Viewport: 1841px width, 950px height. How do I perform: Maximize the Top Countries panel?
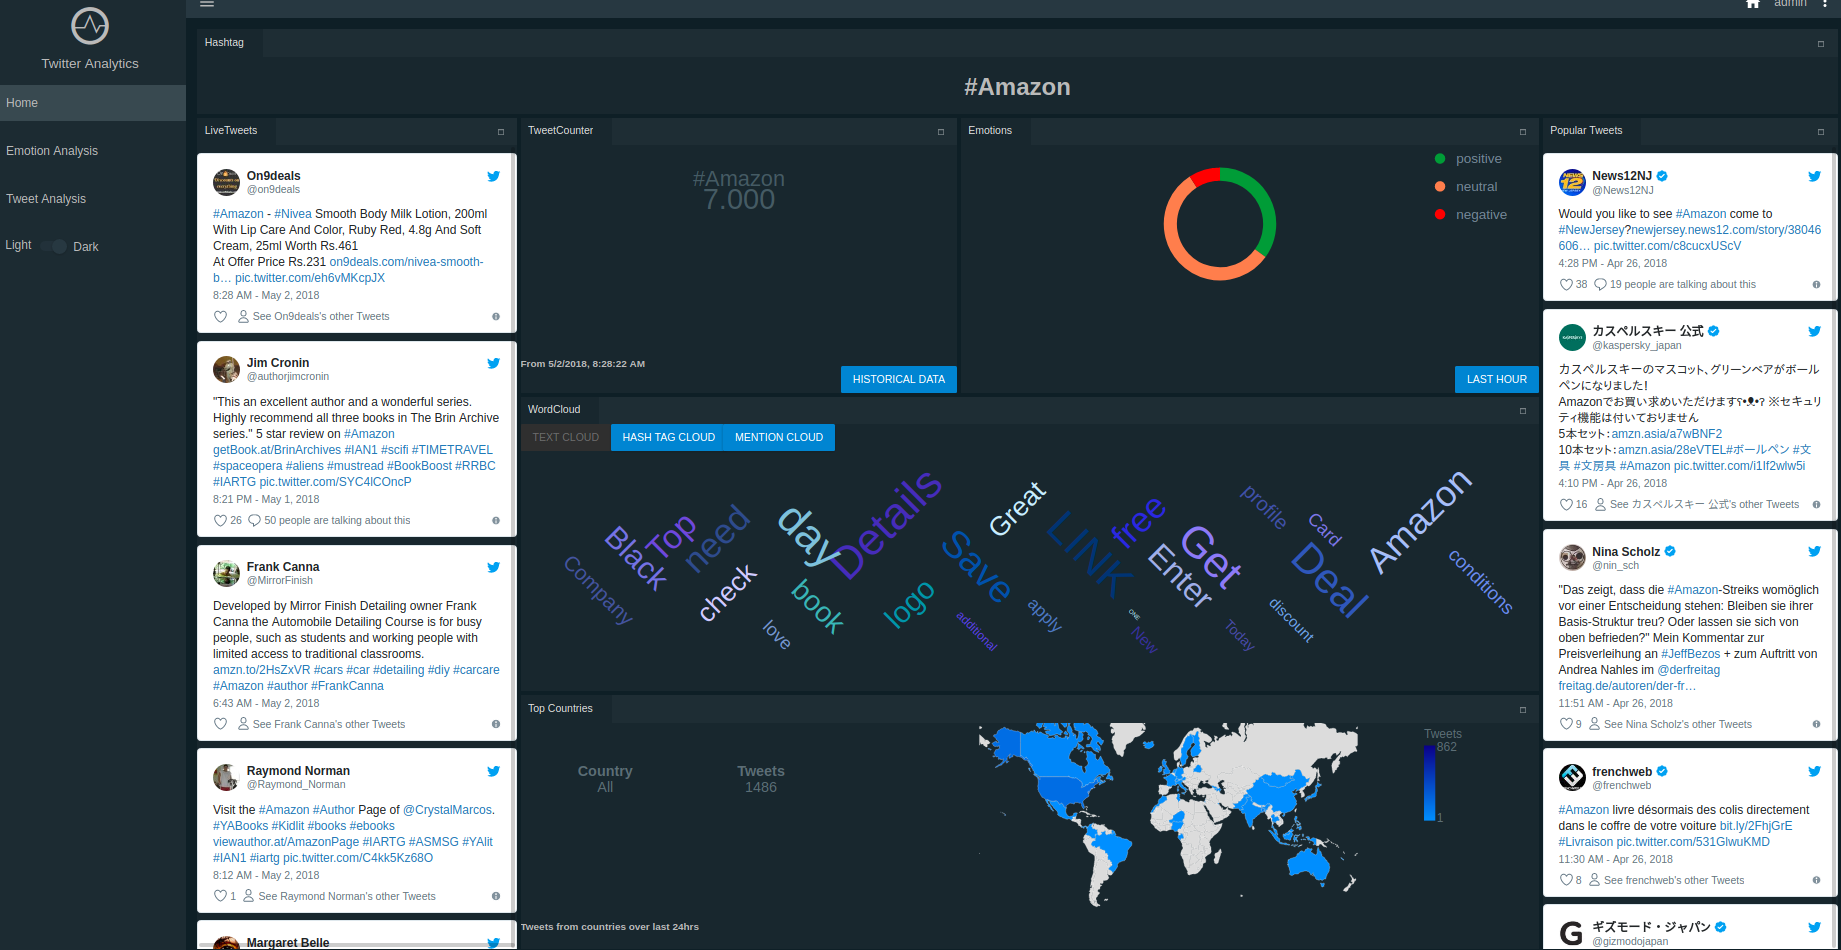click(x=1523, y=710)
